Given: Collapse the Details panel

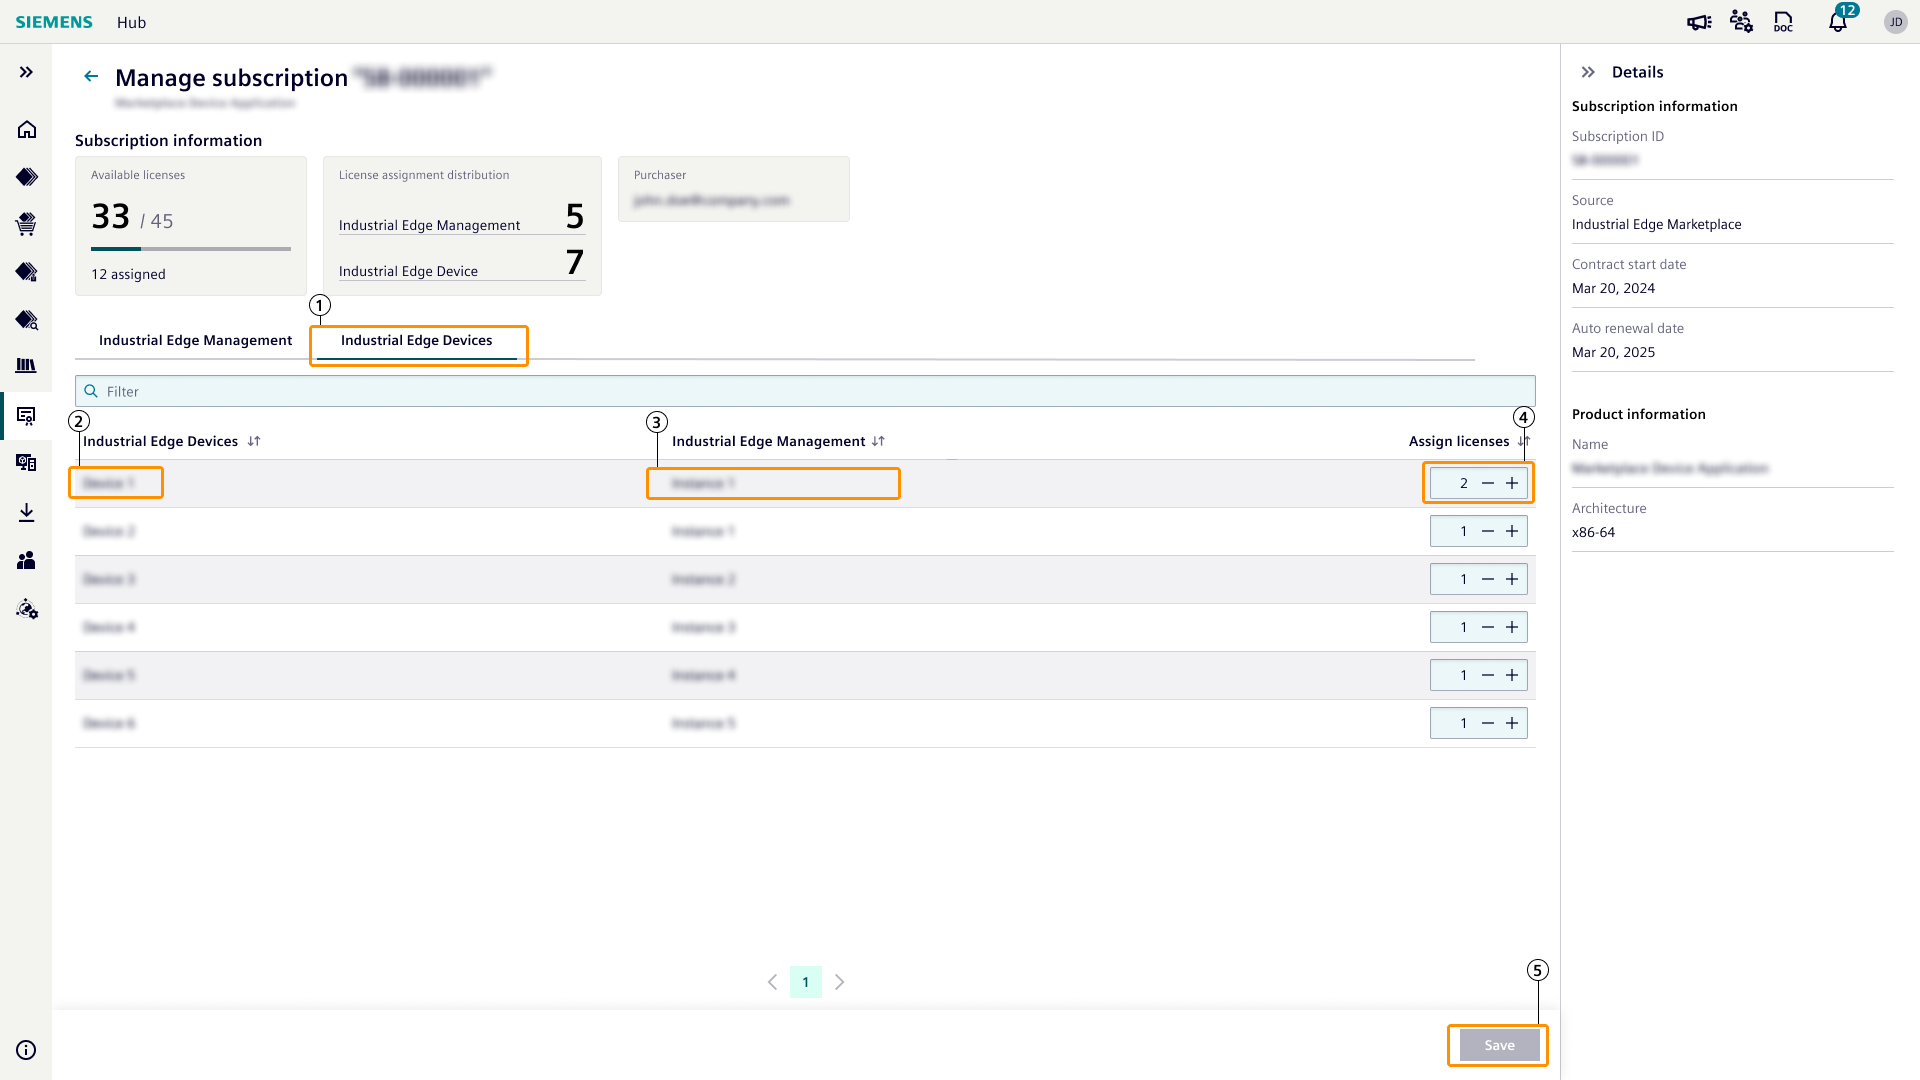Looking at the screenshot, I should (1588, 72).
